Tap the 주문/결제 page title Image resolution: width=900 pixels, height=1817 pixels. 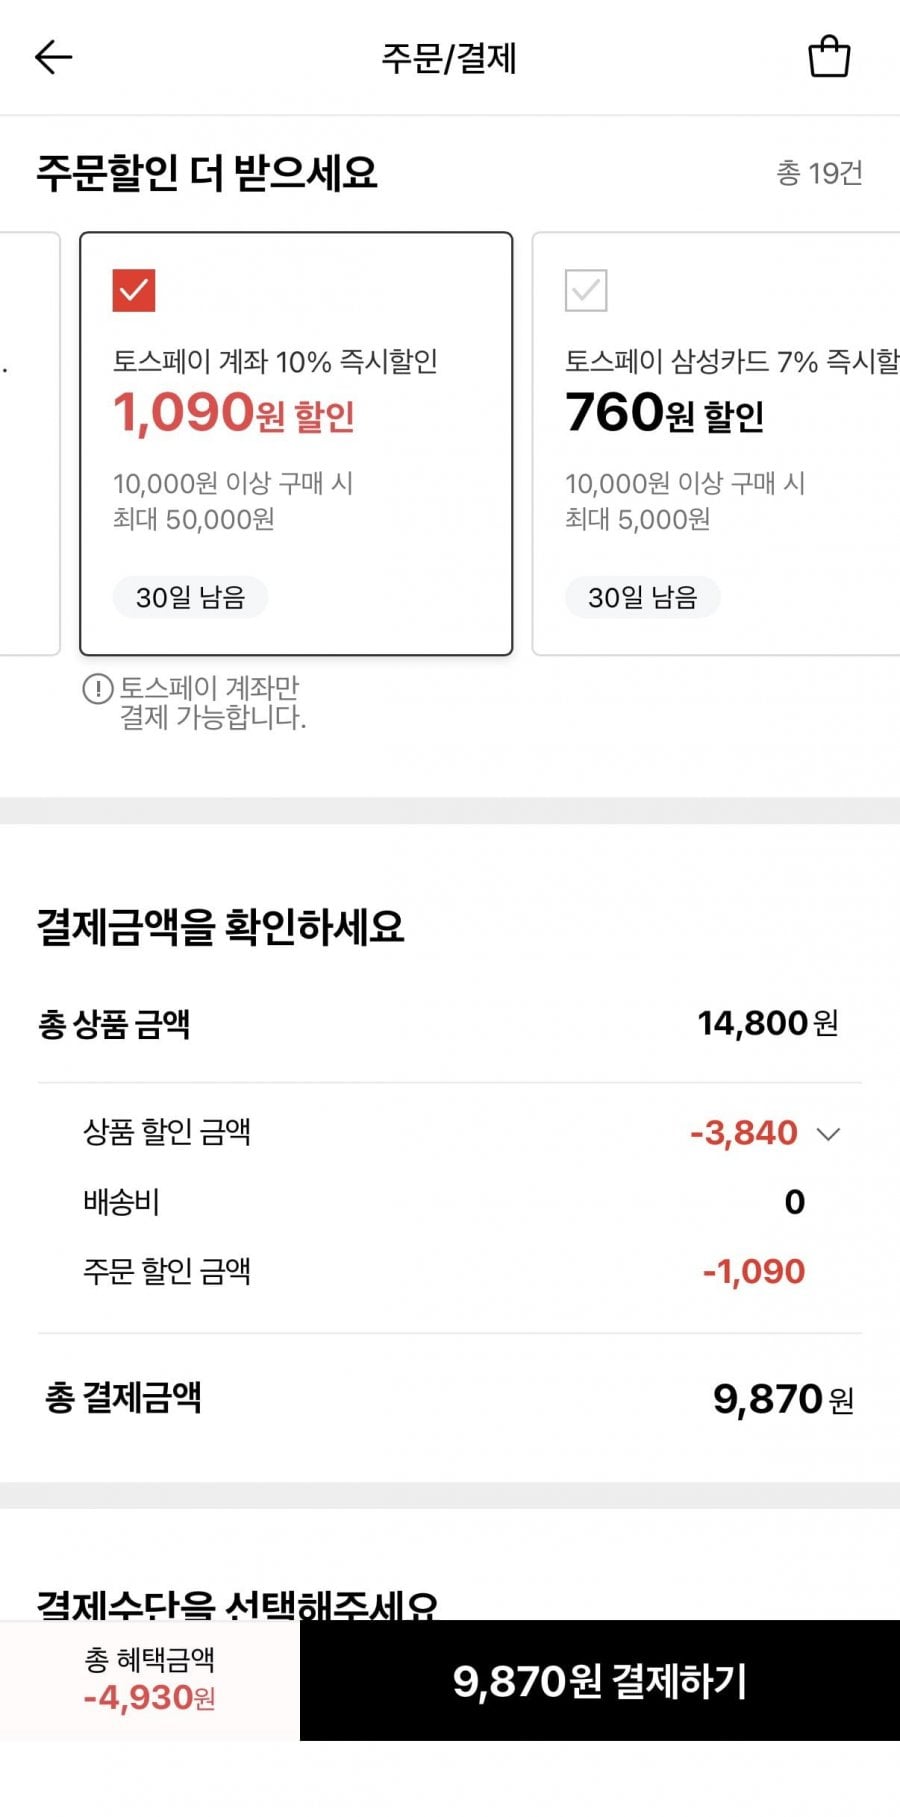coord(449,58)
